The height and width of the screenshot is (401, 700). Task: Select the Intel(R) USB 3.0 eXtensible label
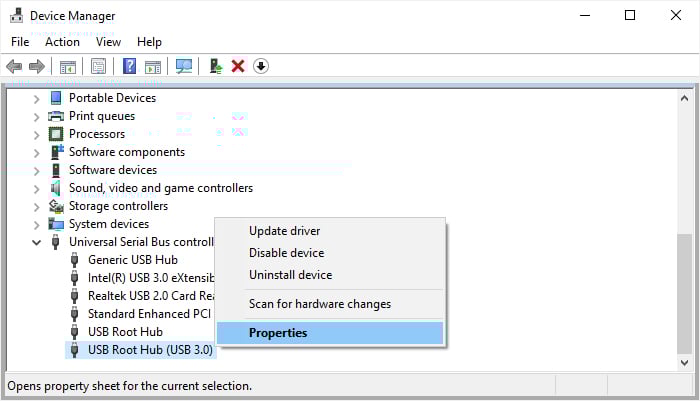click(151, 278)
